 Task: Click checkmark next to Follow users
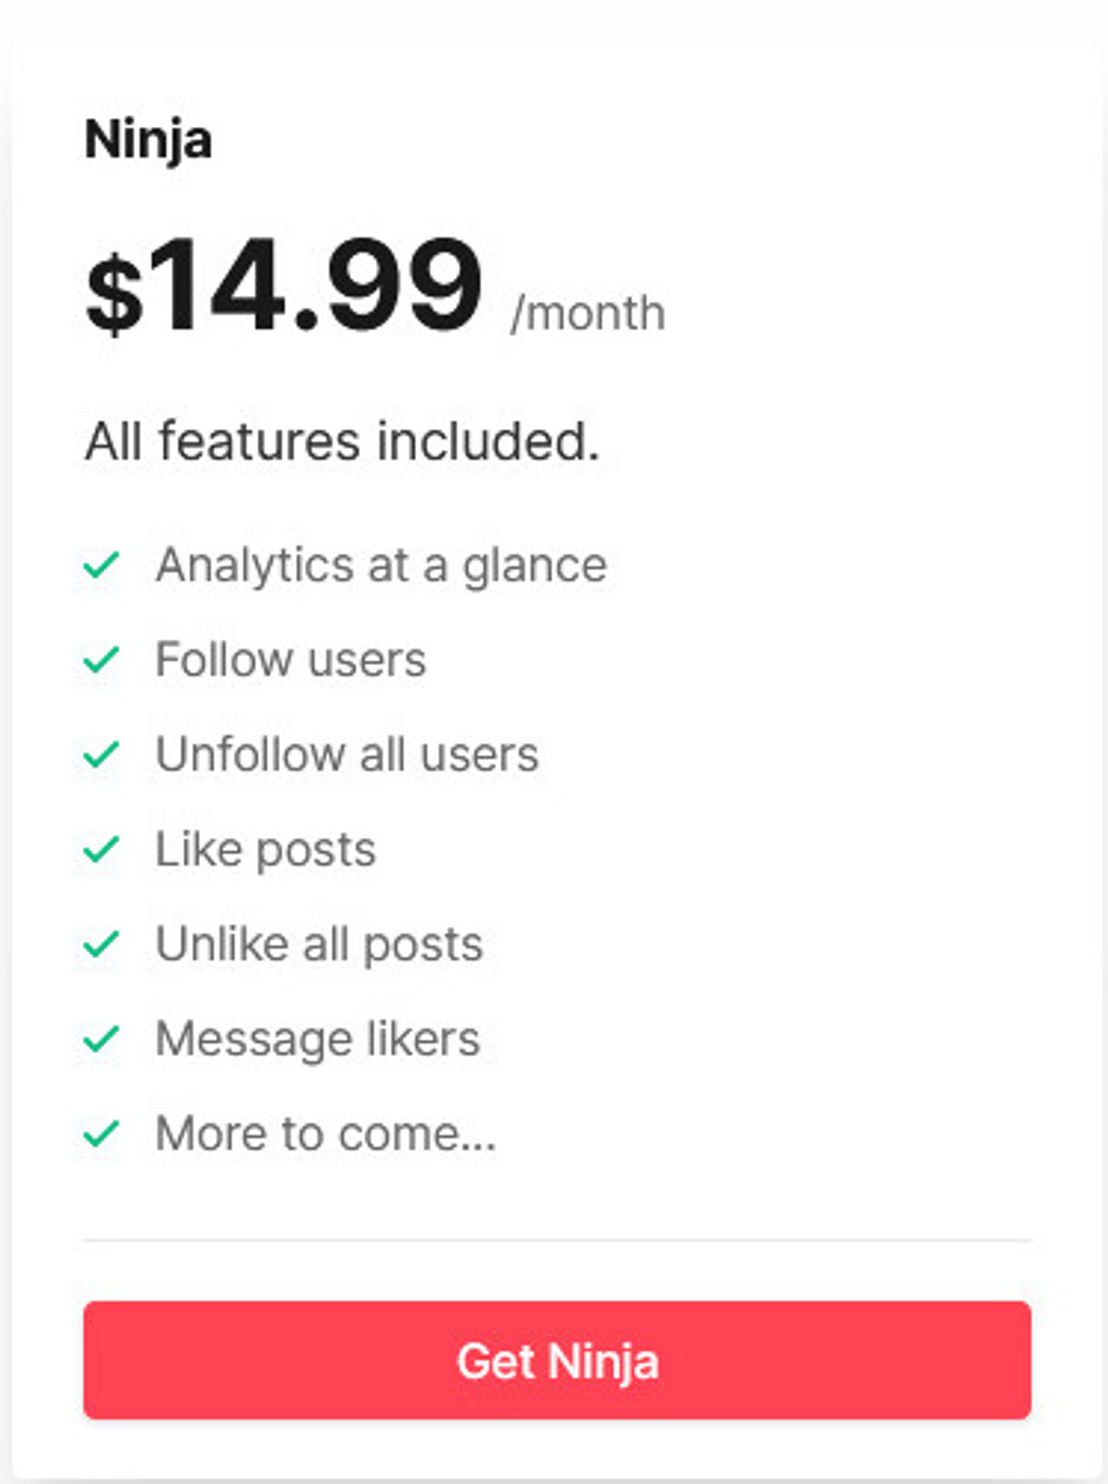click(x=101, y=660)
